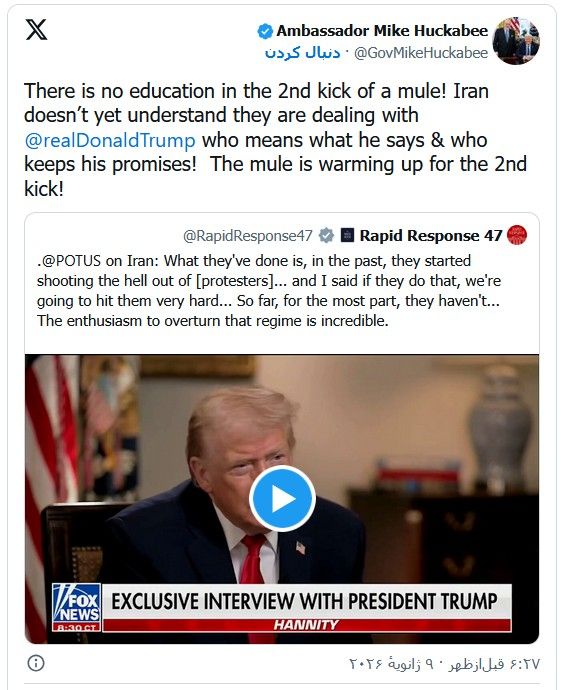Click the dark affiliate badge icon
Screen dimensions: 563x690
pyautogui.click(x=347, y=235)
